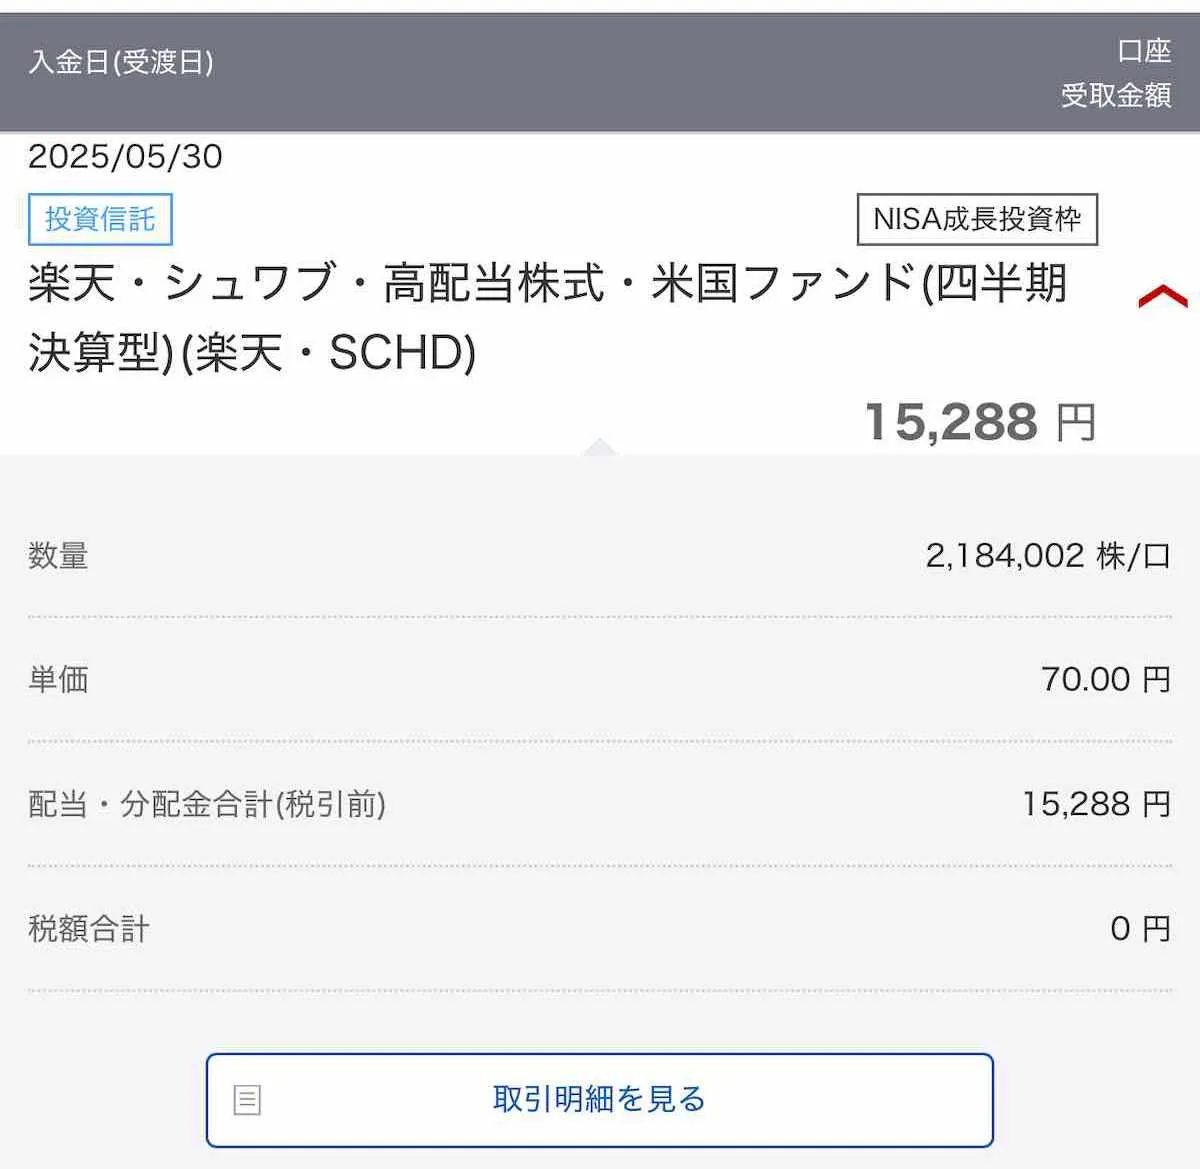
Task: Select the 投資信託 tag
Action: (100, 219)
